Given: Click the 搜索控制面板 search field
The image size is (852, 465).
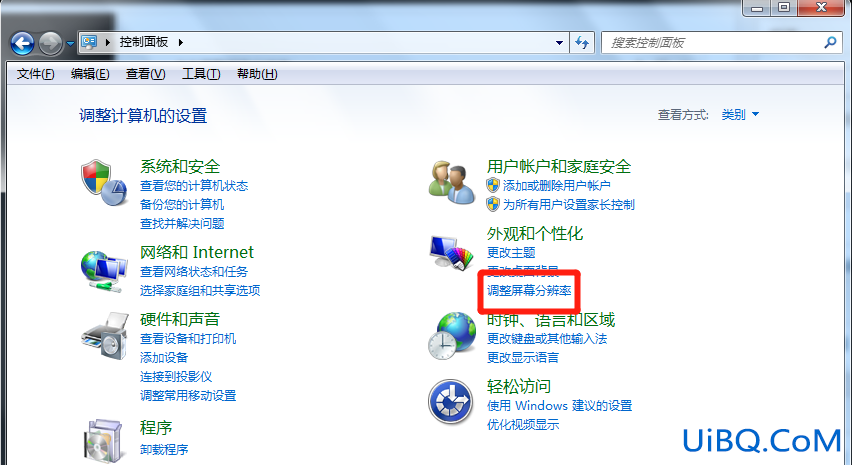Looking at the screenshot, I should [720, 43].
